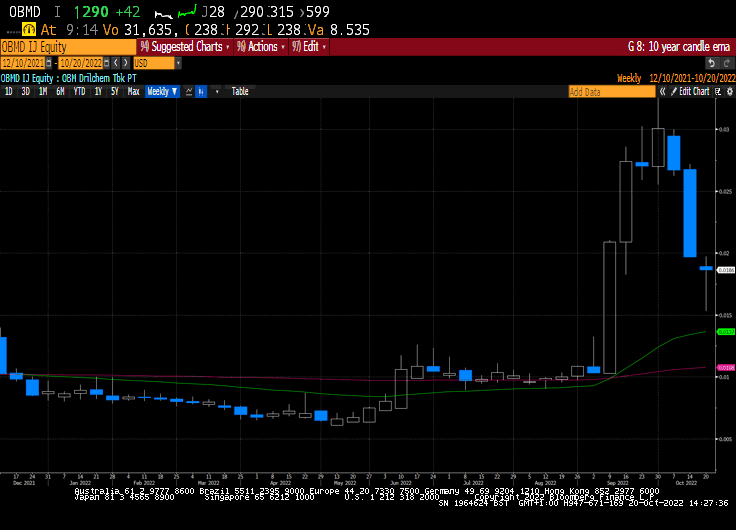
Task: Shift date range forward with right chevron
Action: coord(125,63)
